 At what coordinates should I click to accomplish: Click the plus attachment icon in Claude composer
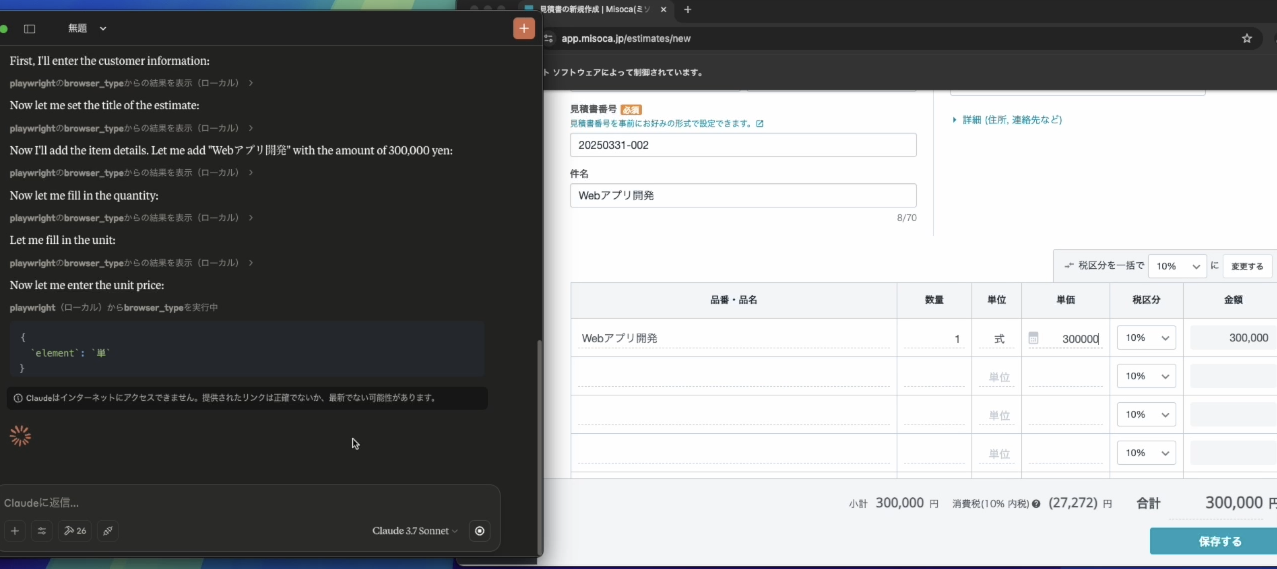click(x=15, y=531)
